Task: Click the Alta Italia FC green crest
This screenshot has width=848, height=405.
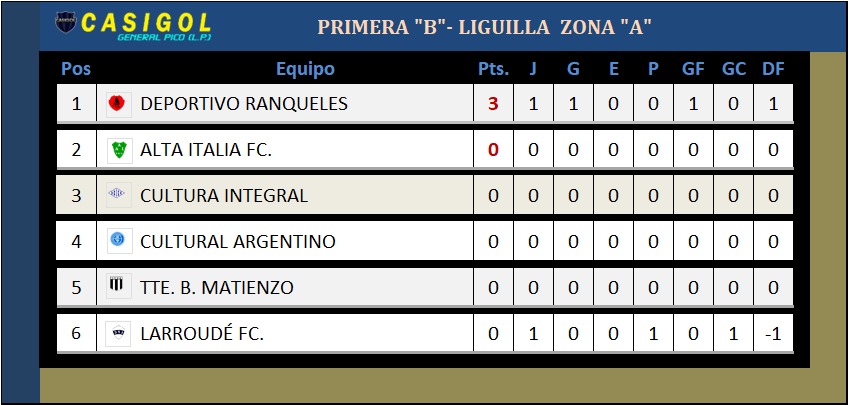Action: coord(119,149)
